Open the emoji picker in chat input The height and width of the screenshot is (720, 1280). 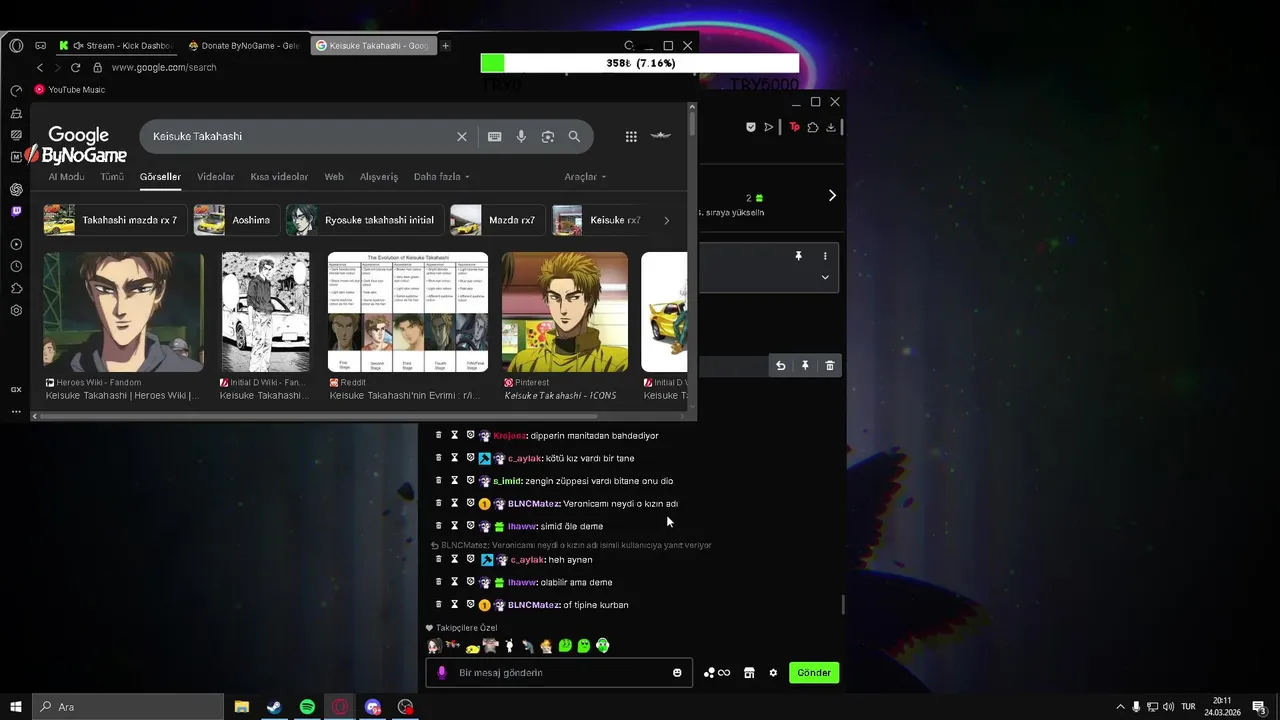click(677, 673)
